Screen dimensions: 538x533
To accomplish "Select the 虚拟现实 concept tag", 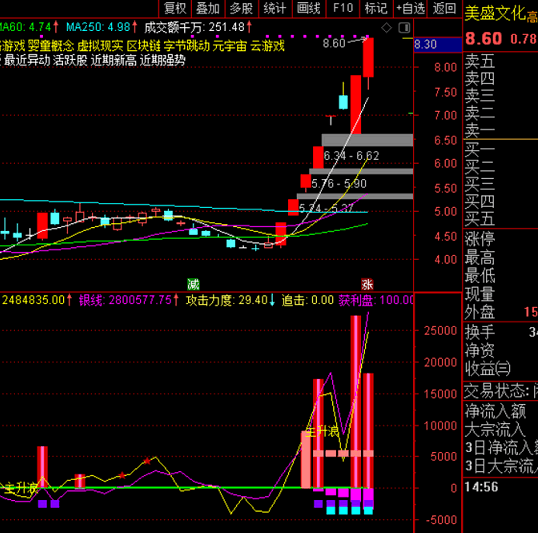I will click(100, 46).
